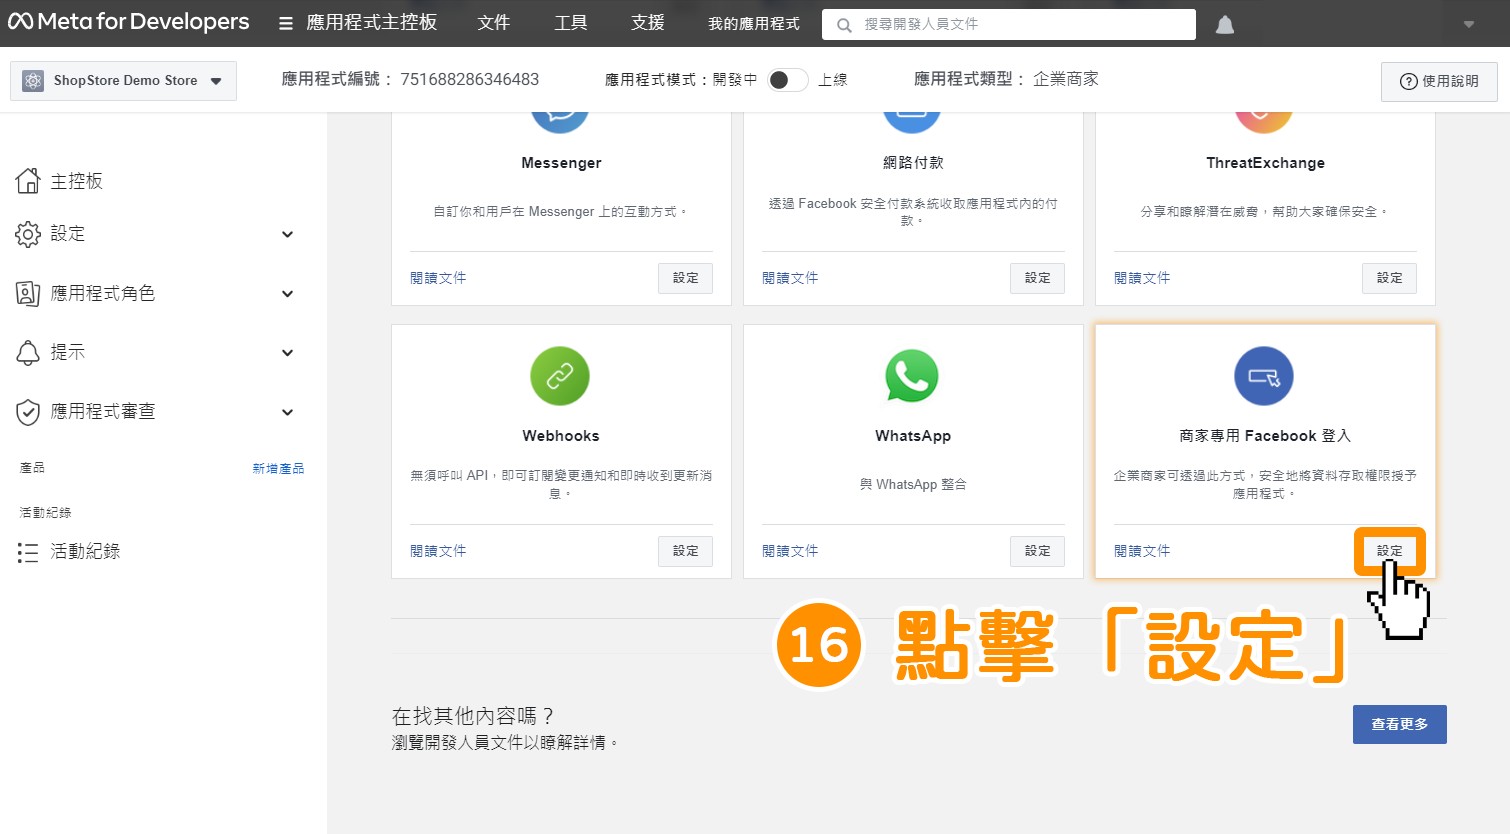
Task: Click the app ID 751688286346483
Action: (470, 79)
